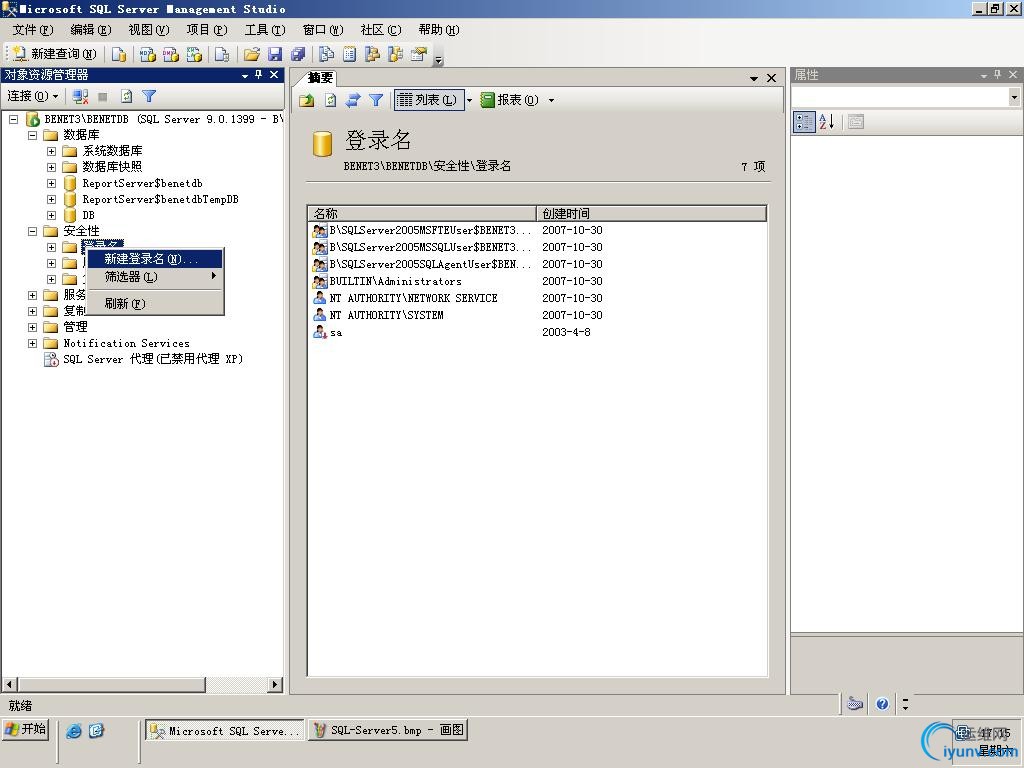
Task: Open the Community (社区) menu
Action: pyautogui.click(x=381, y=30)
